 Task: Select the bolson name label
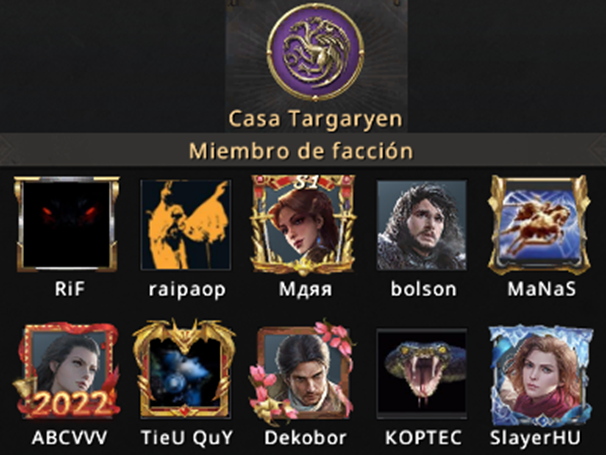[x=424, y=289]
